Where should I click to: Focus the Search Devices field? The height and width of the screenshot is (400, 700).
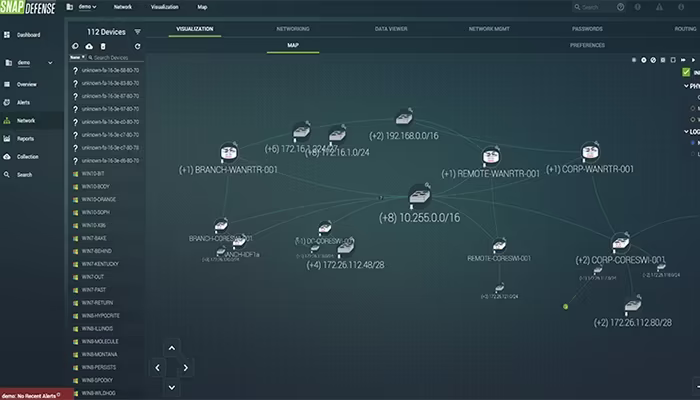pyautogui.click(x=116, y=58)
